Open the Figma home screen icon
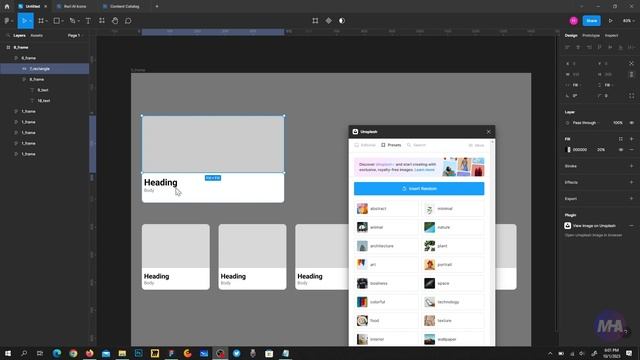This screenshot has height=360, width=640. coord(7,7)
